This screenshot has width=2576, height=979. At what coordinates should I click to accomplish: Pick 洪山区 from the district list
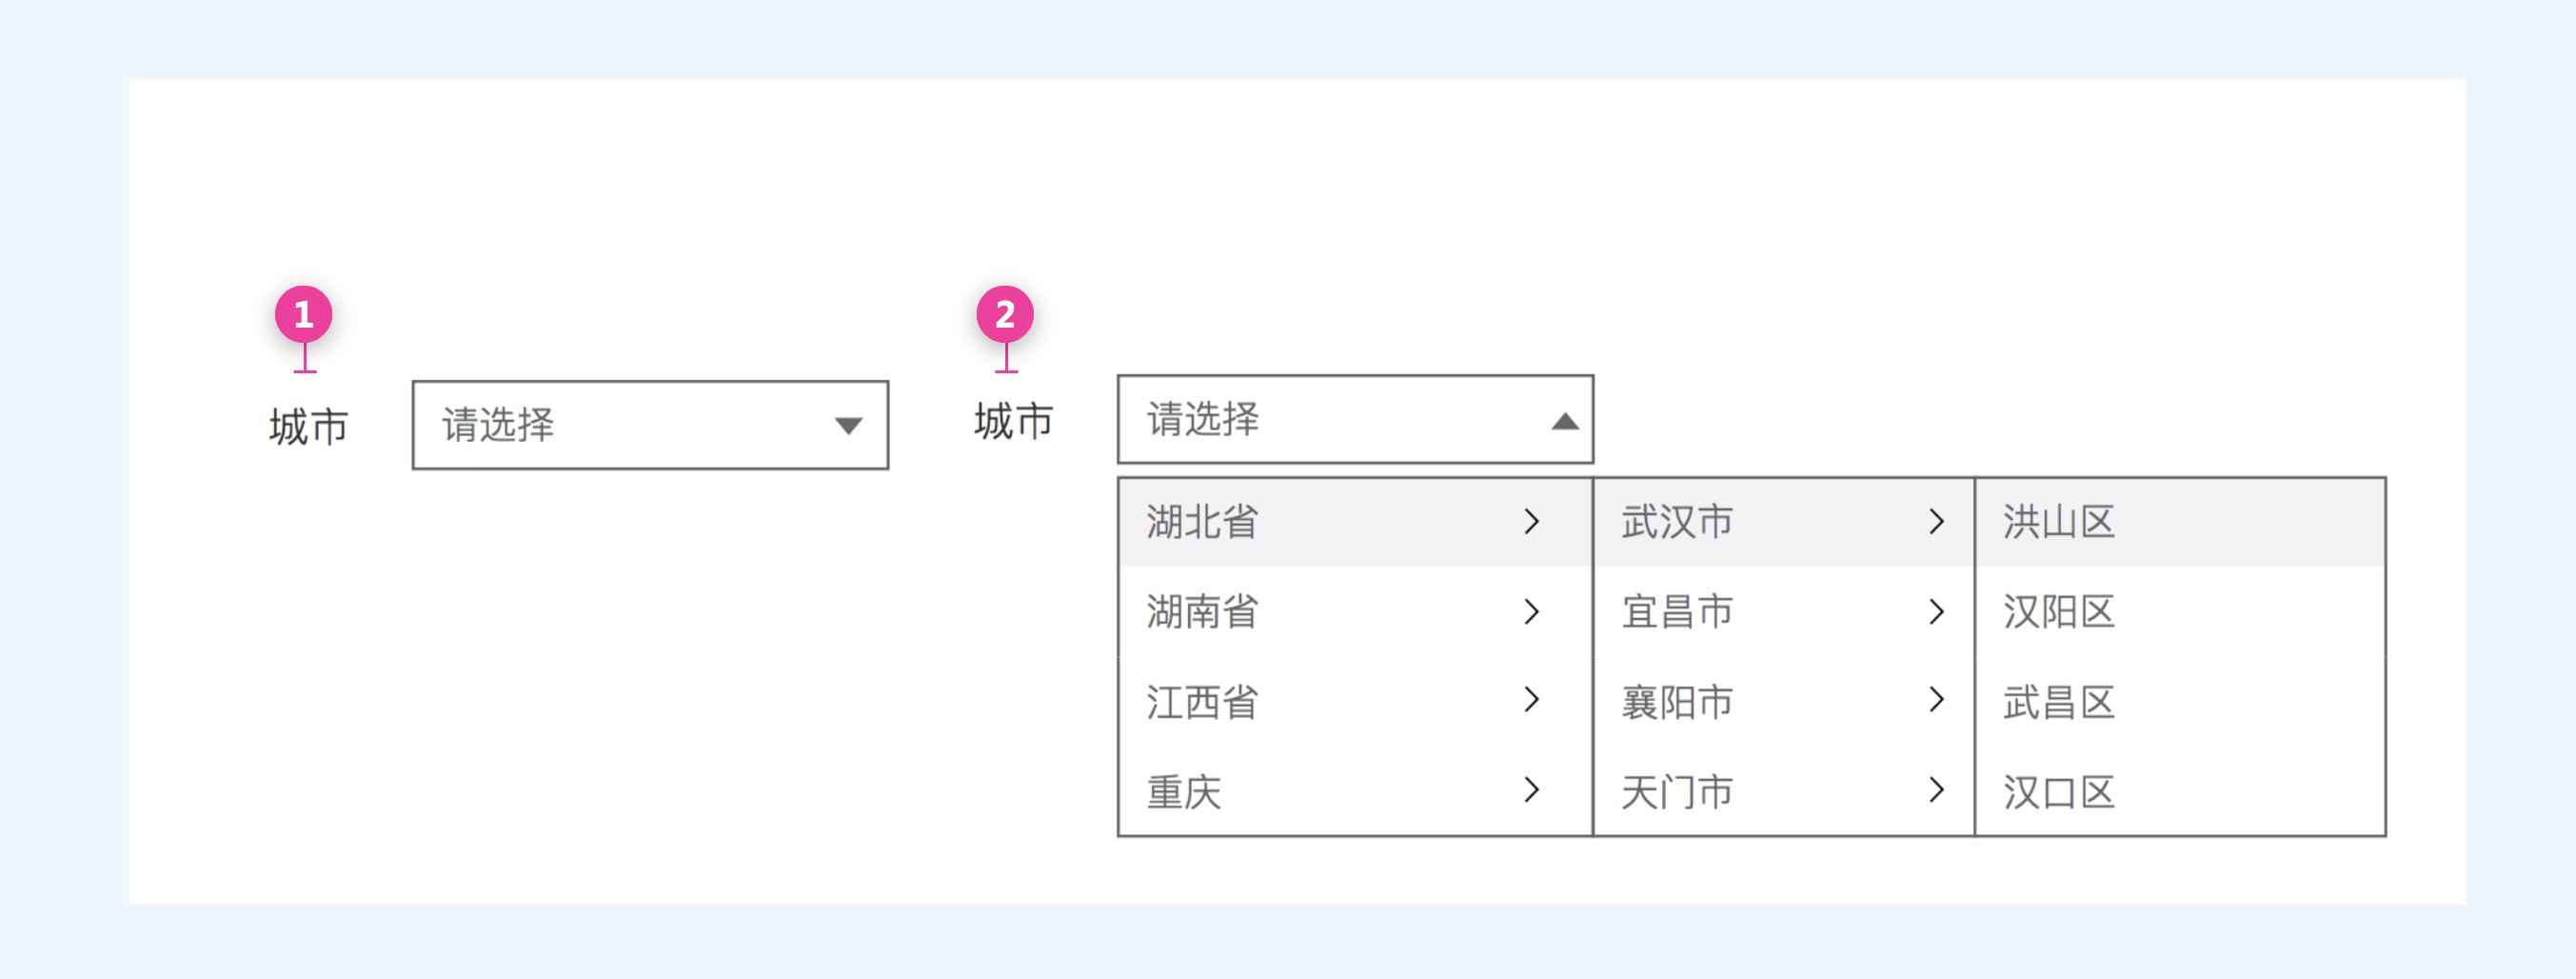[x=2059, y=522]
